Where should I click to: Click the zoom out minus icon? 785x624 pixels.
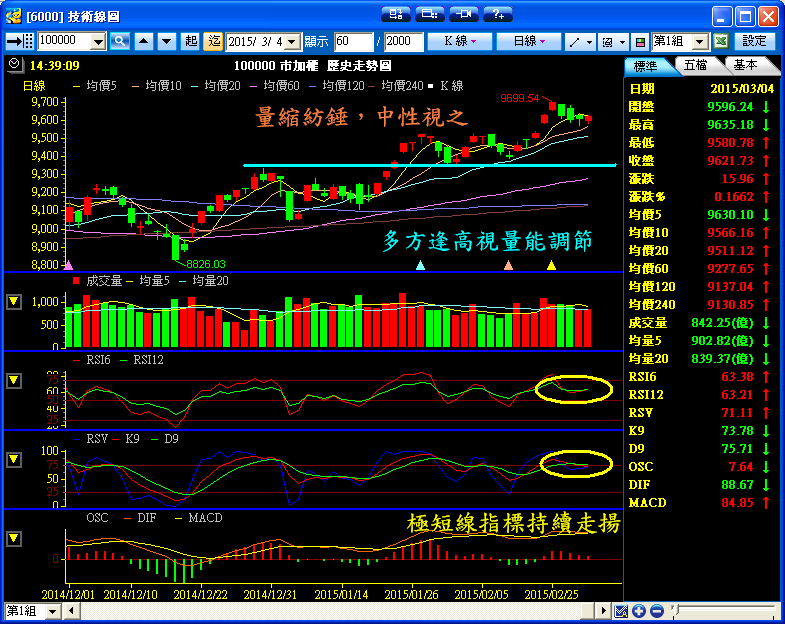tap(656, 611)
